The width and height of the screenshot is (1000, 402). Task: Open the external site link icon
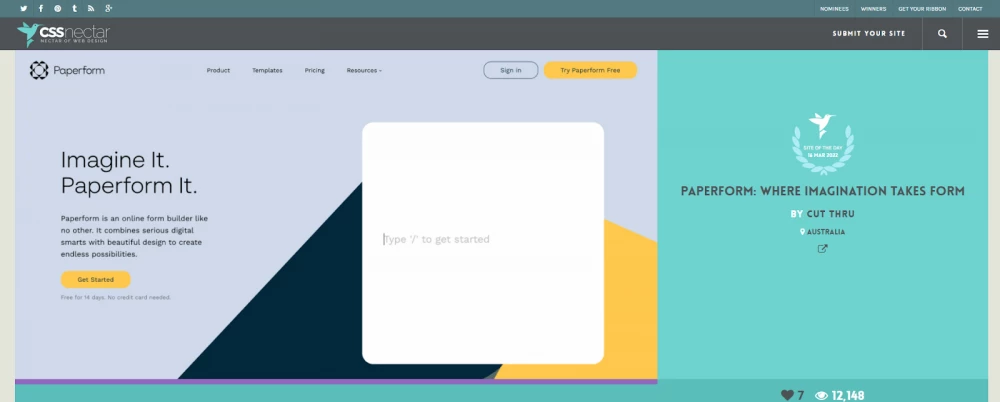tap(823, 249)
